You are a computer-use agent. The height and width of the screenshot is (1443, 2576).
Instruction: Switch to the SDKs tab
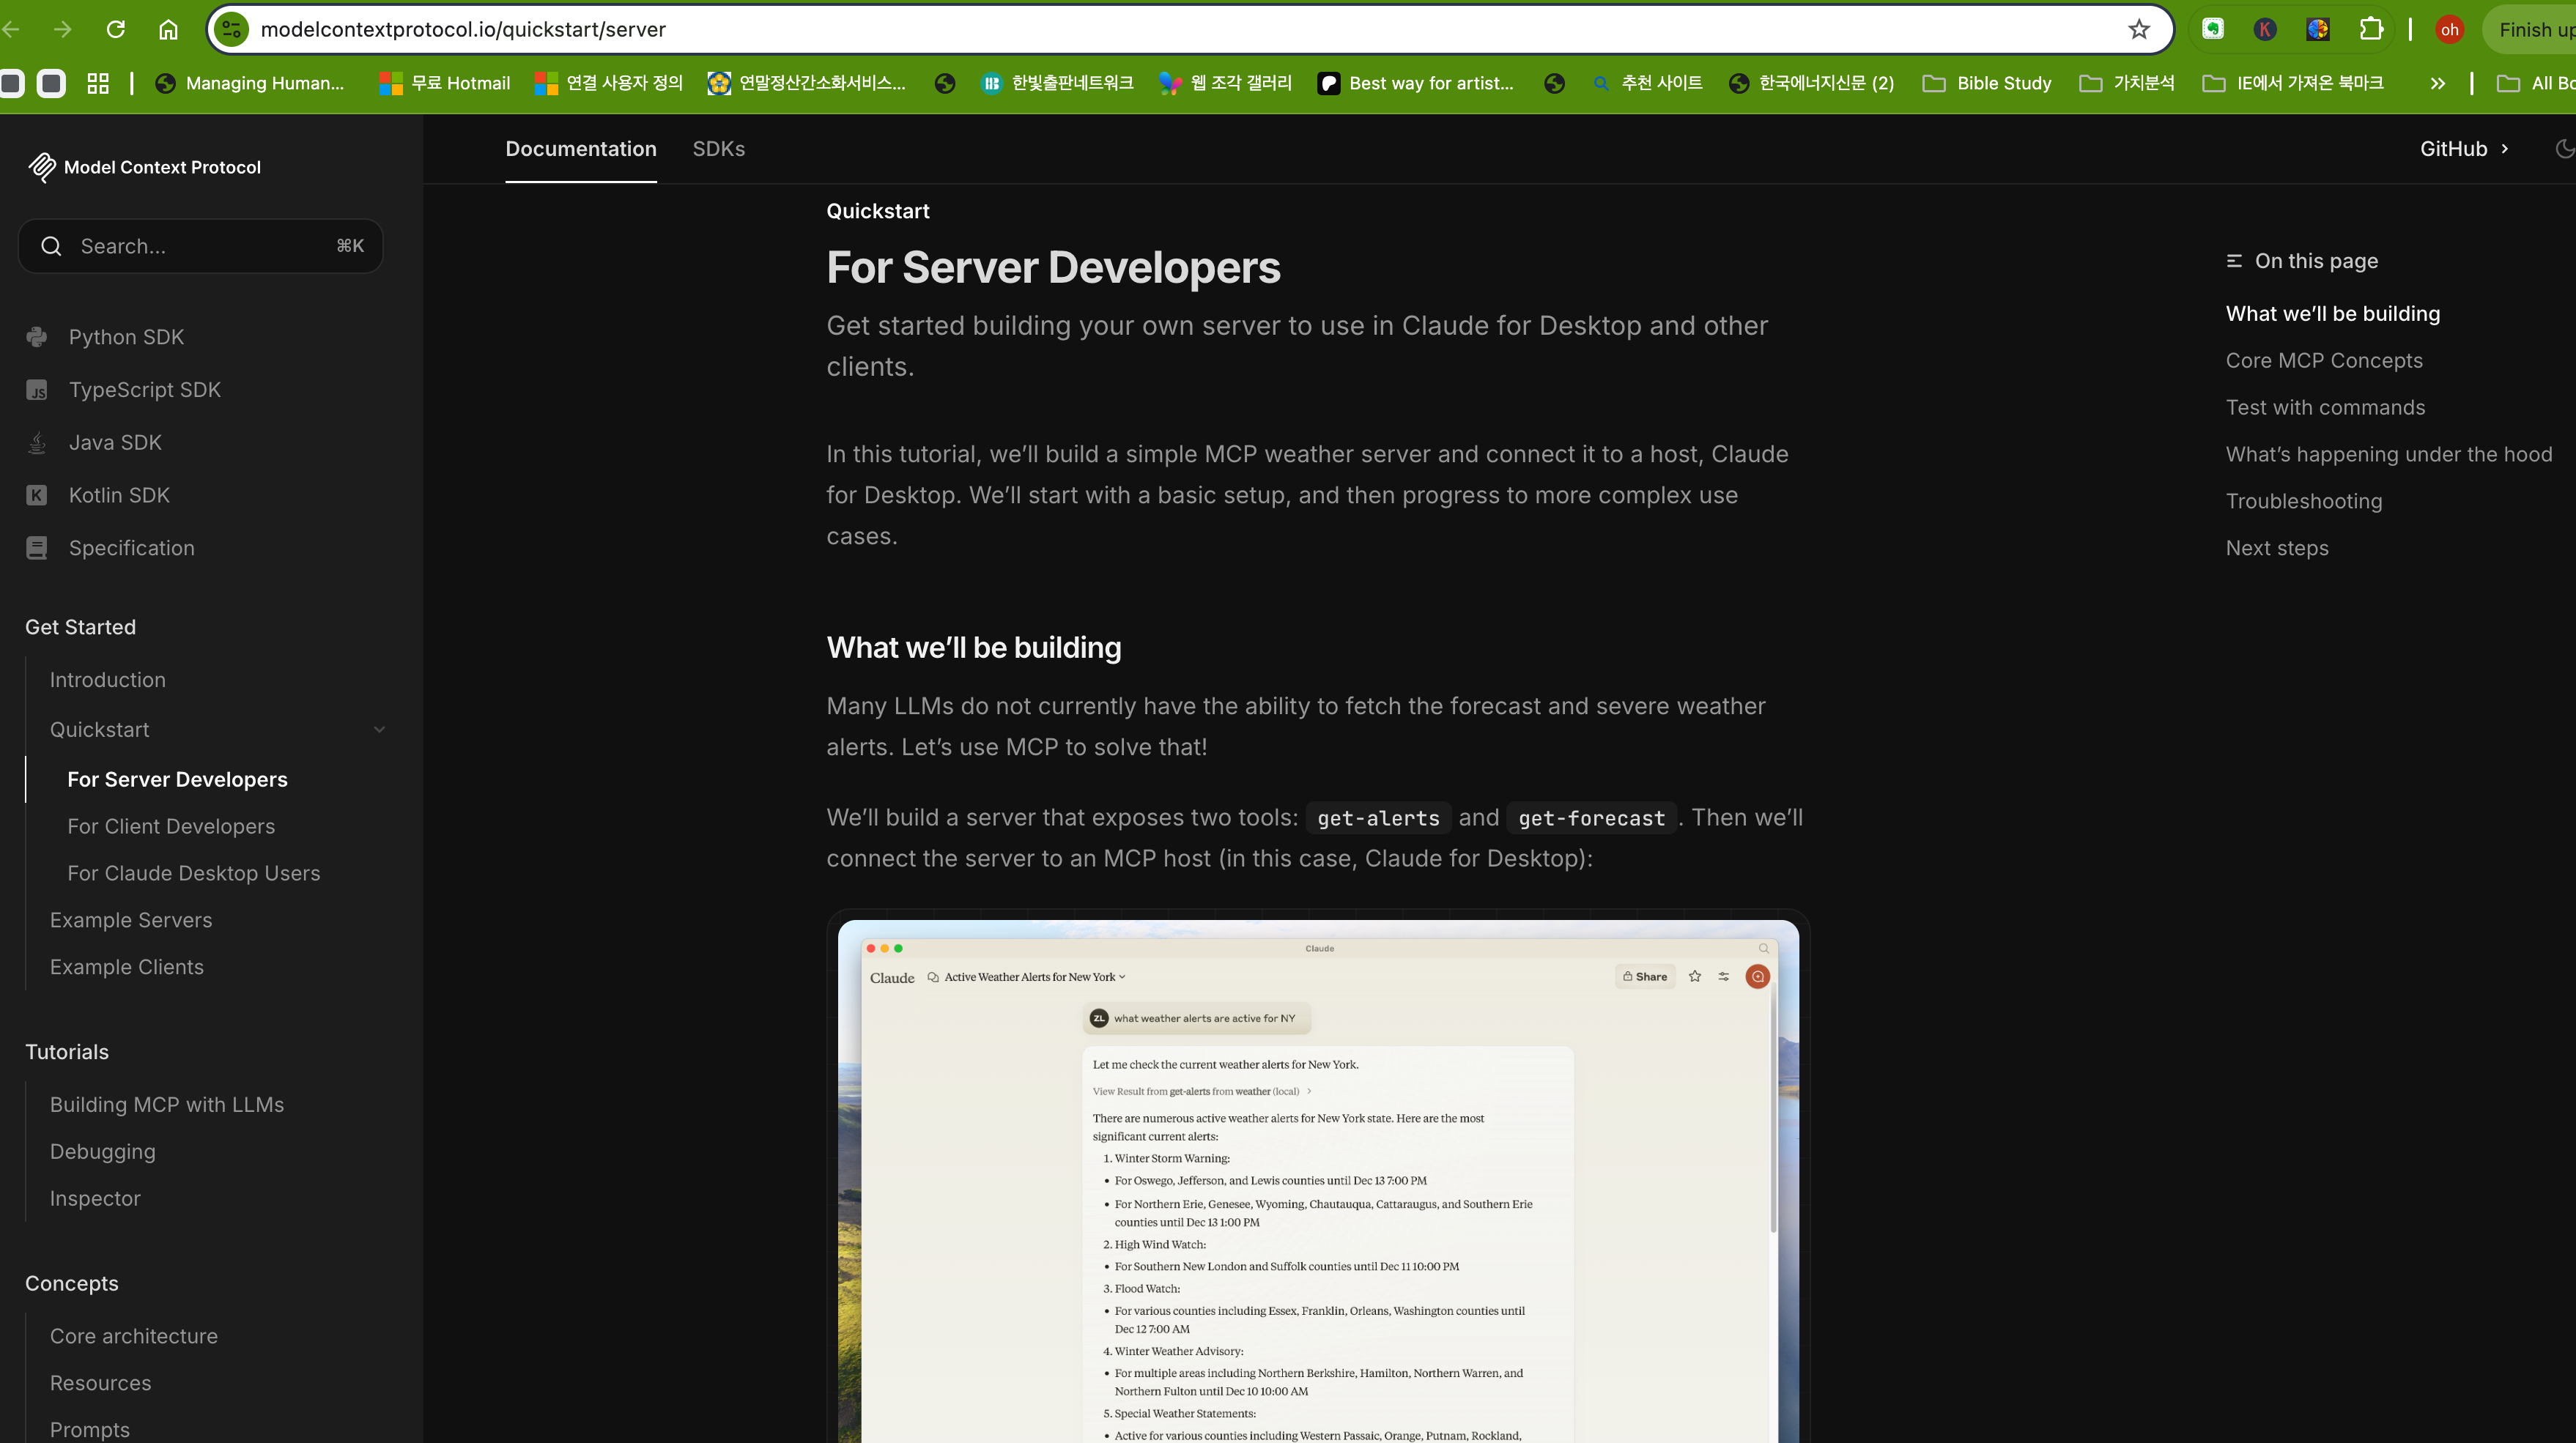click(x=719, y=149)
